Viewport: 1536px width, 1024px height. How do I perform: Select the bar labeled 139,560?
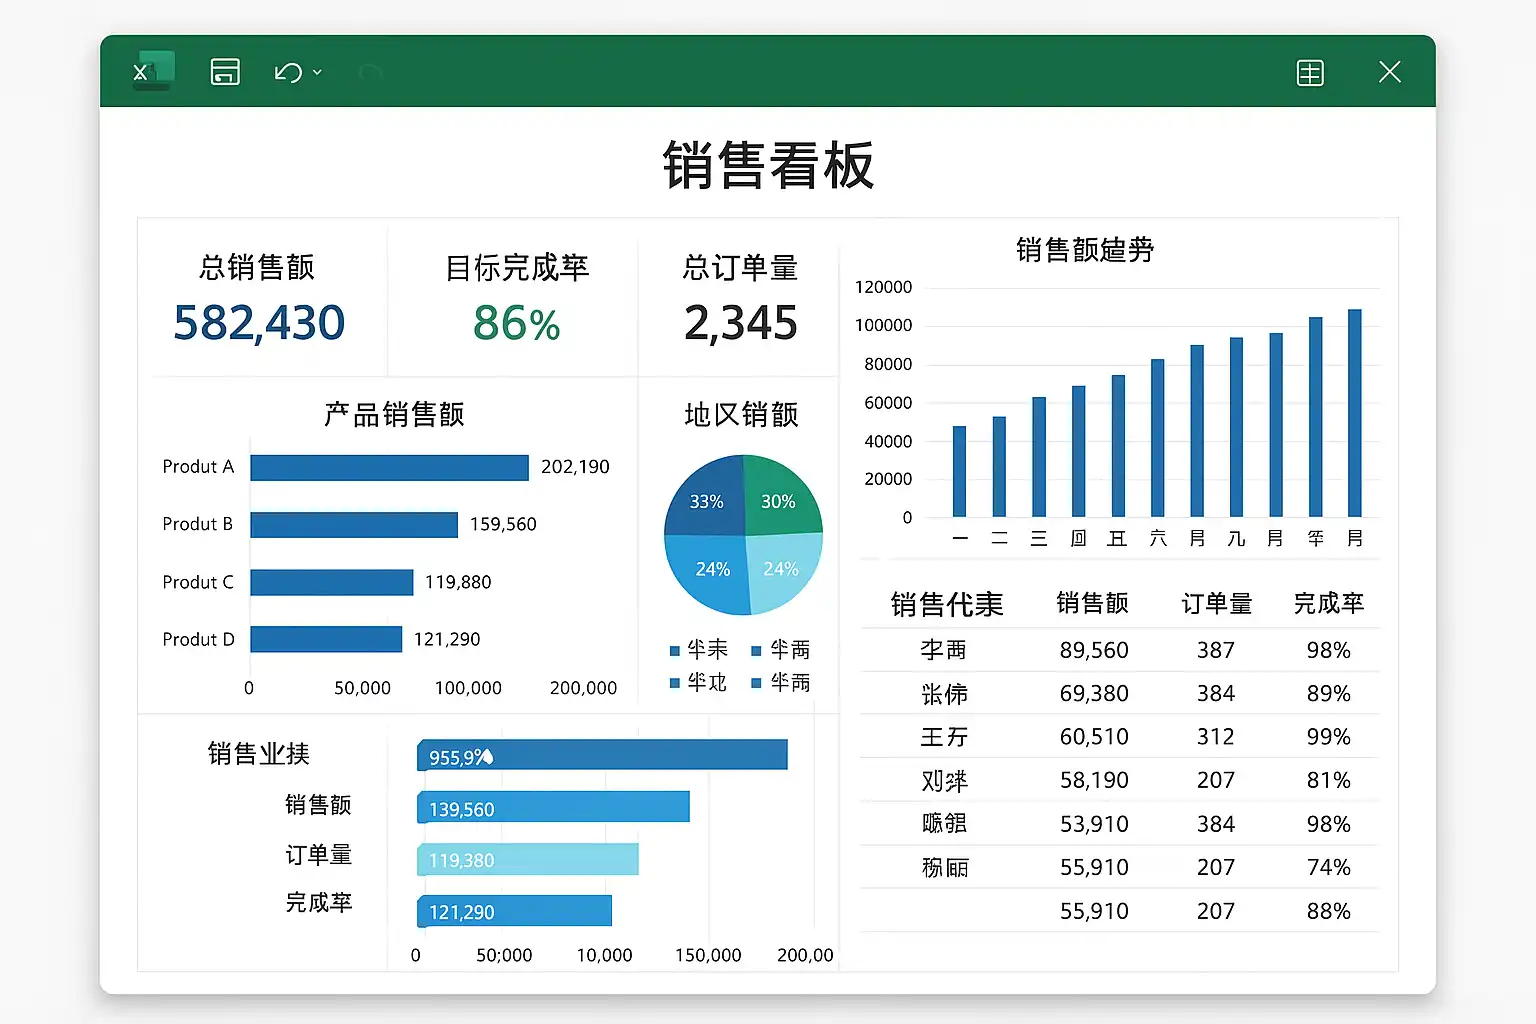(x=553, y=807)
